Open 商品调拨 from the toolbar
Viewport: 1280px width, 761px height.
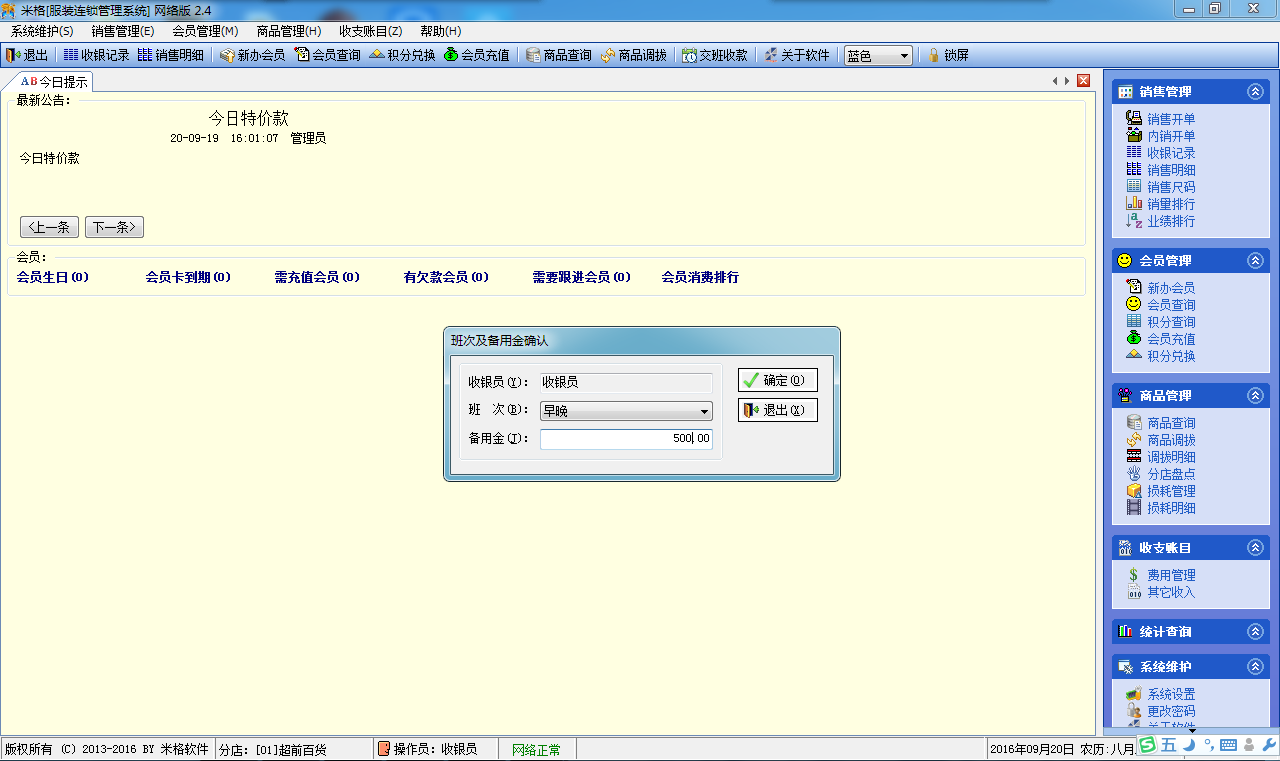tap(634, 56)
